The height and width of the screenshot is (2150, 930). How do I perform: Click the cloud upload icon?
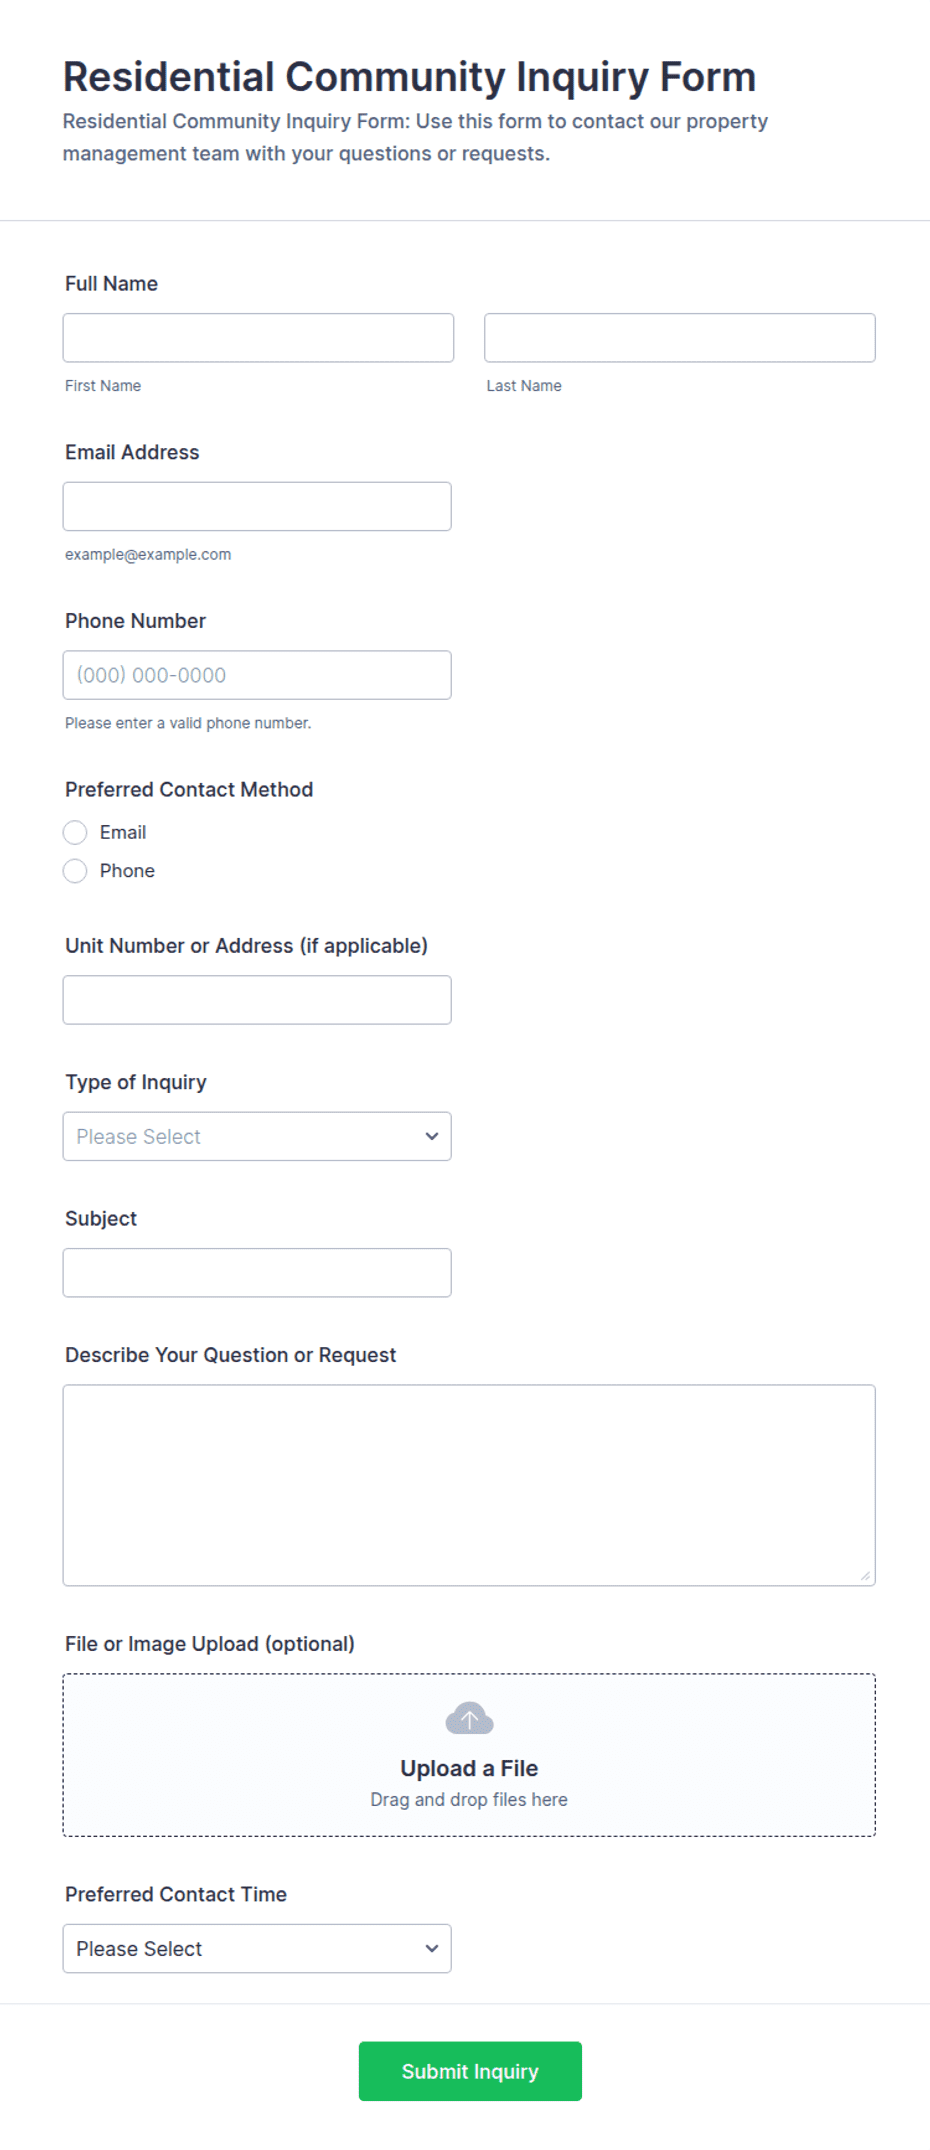(469, 1719)
